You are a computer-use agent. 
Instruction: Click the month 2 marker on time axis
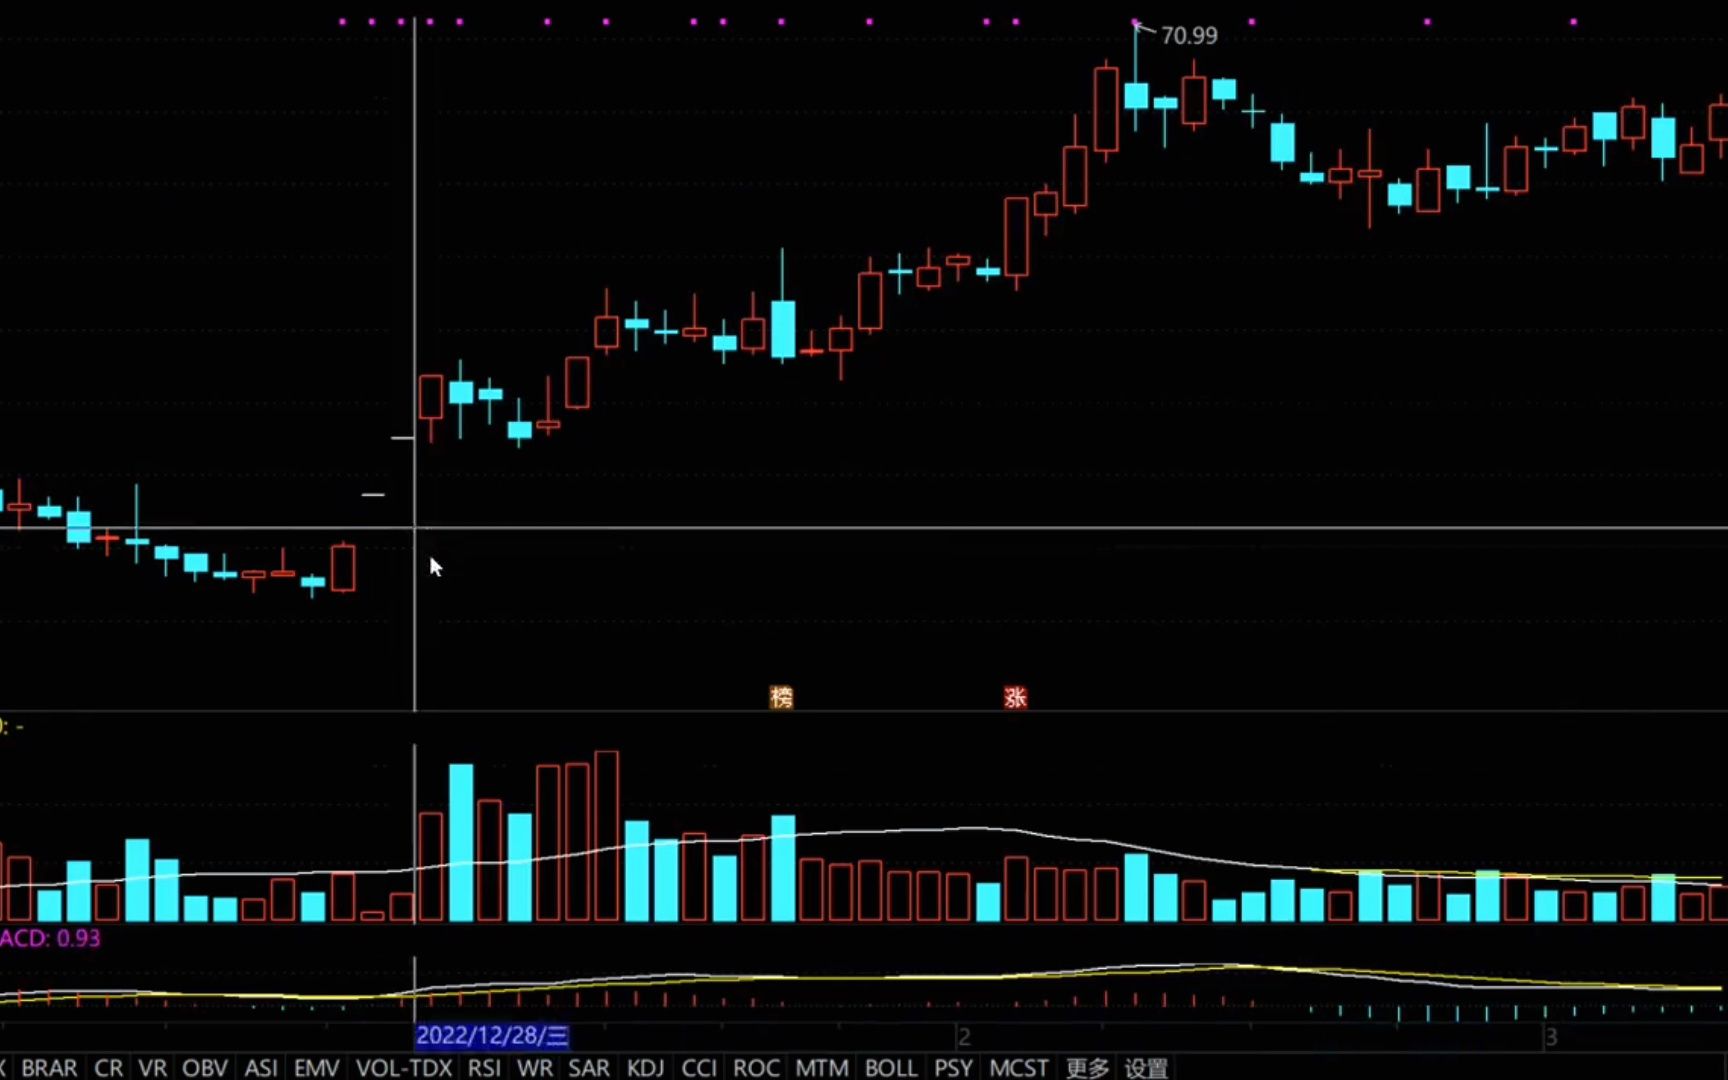964,1036
